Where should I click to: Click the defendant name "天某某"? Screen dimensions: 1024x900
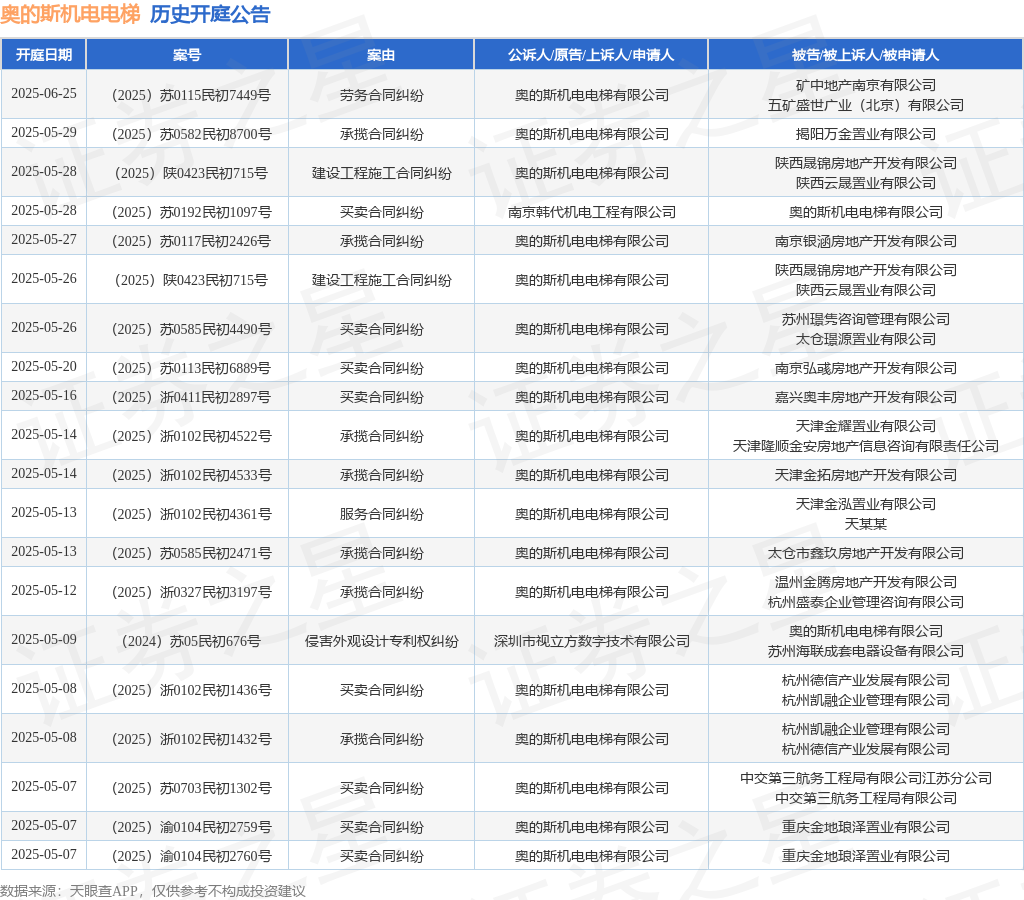point(865,524)
